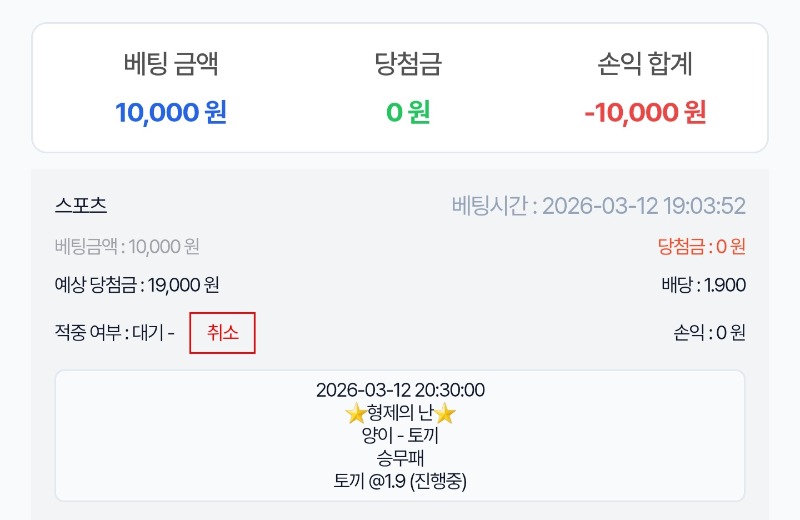Click the 손익 : 0 원 text
Screen dimensions: 800x520
710,333
